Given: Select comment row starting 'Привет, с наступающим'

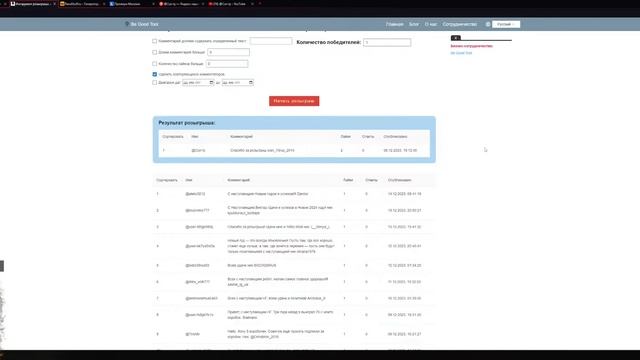Looking at the screenshot, I should (294, 315).
